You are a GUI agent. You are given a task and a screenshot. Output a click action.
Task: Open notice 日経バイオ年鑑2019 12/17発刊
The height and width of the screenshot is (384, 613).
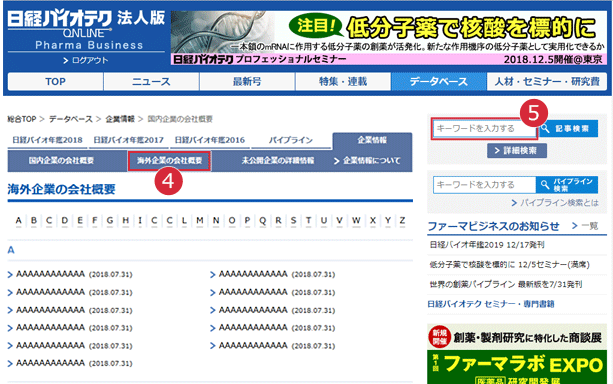(x=487, y=245)
